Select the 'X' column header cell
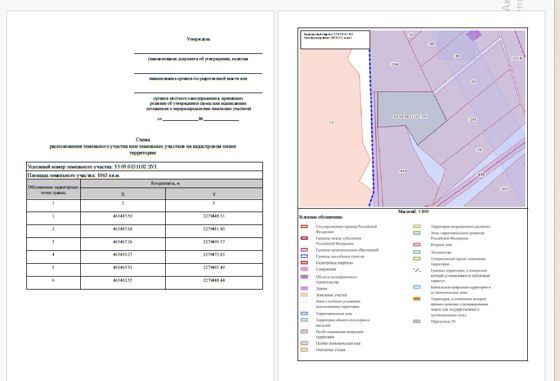This screenshot has height=381, width=560. (123, 194)
